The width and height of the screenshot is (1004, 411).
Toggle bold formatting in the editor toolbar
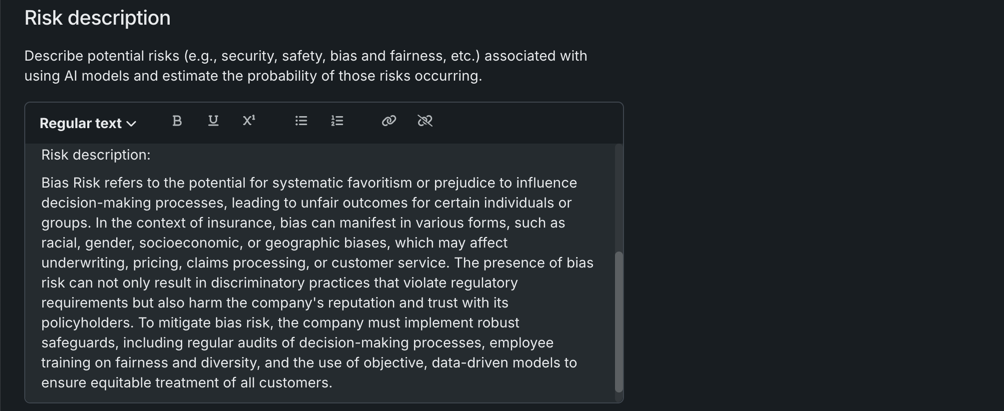tap(177, 121)
